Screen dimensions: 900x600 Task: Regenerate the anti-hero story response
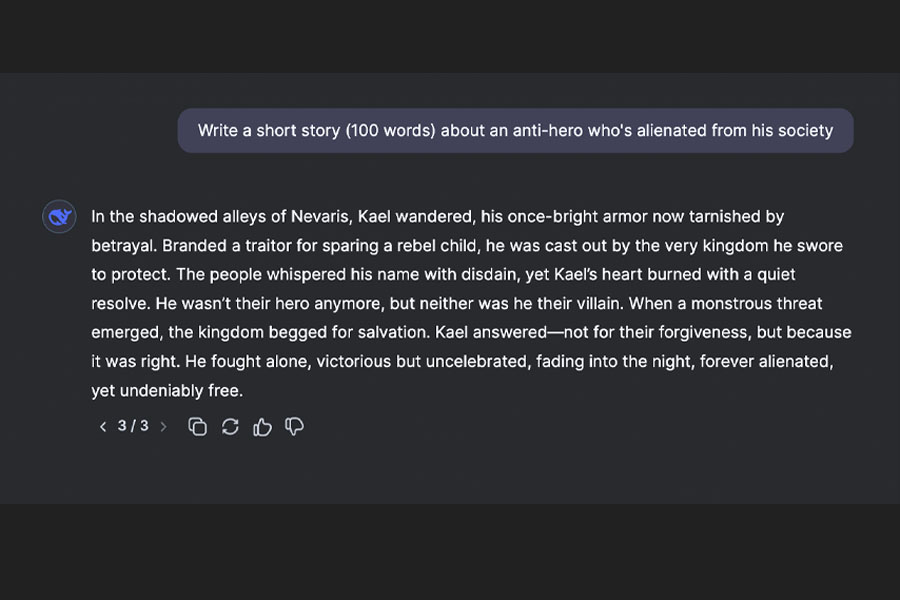point(230,427)
